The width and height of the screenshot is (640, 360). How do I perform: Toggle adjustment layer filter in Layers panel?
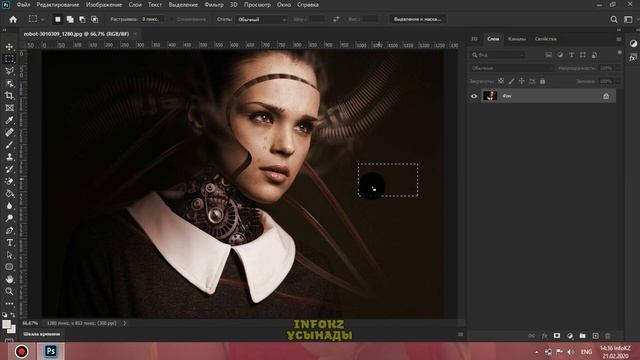(x=560, y=55)
